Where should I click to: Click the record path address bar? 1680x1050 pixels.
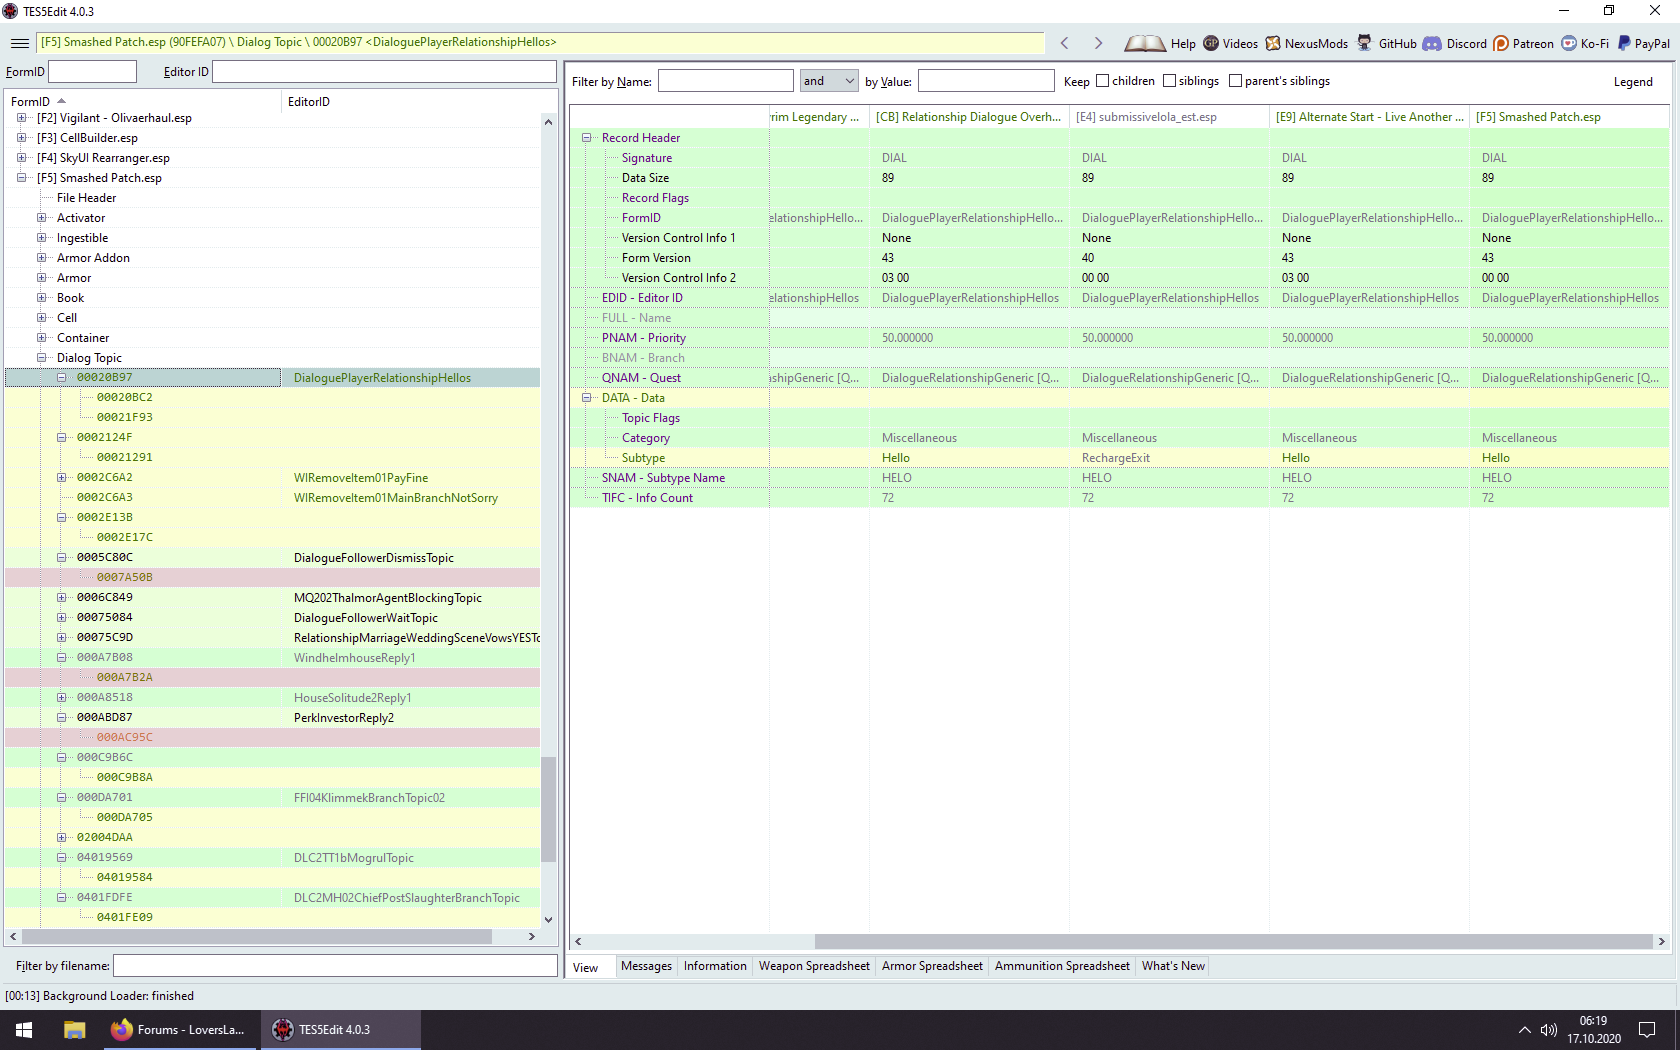(x=541, y=42)
